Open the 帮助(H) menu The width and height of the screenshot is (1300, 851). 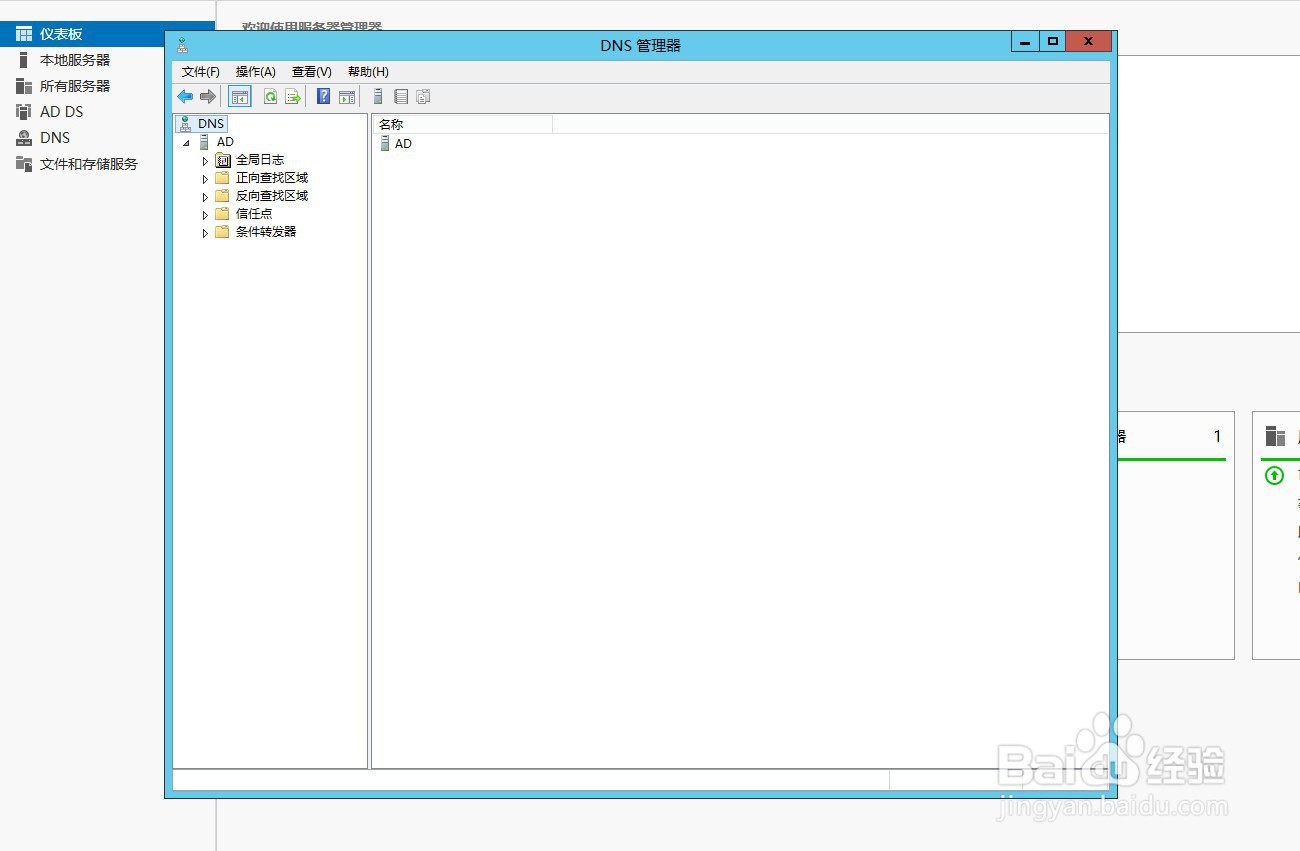(368, 72)
